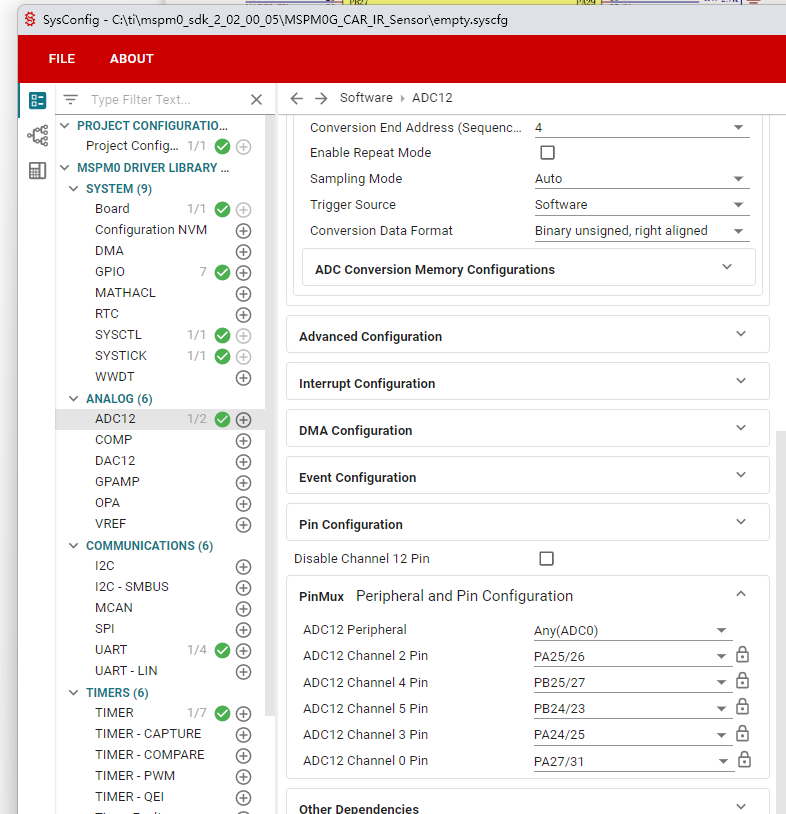The width and height of the screenshot is (786, 814).
Task: Lock the ADC12 Channel 2 Pin assignment
Action: pos(742,655)
